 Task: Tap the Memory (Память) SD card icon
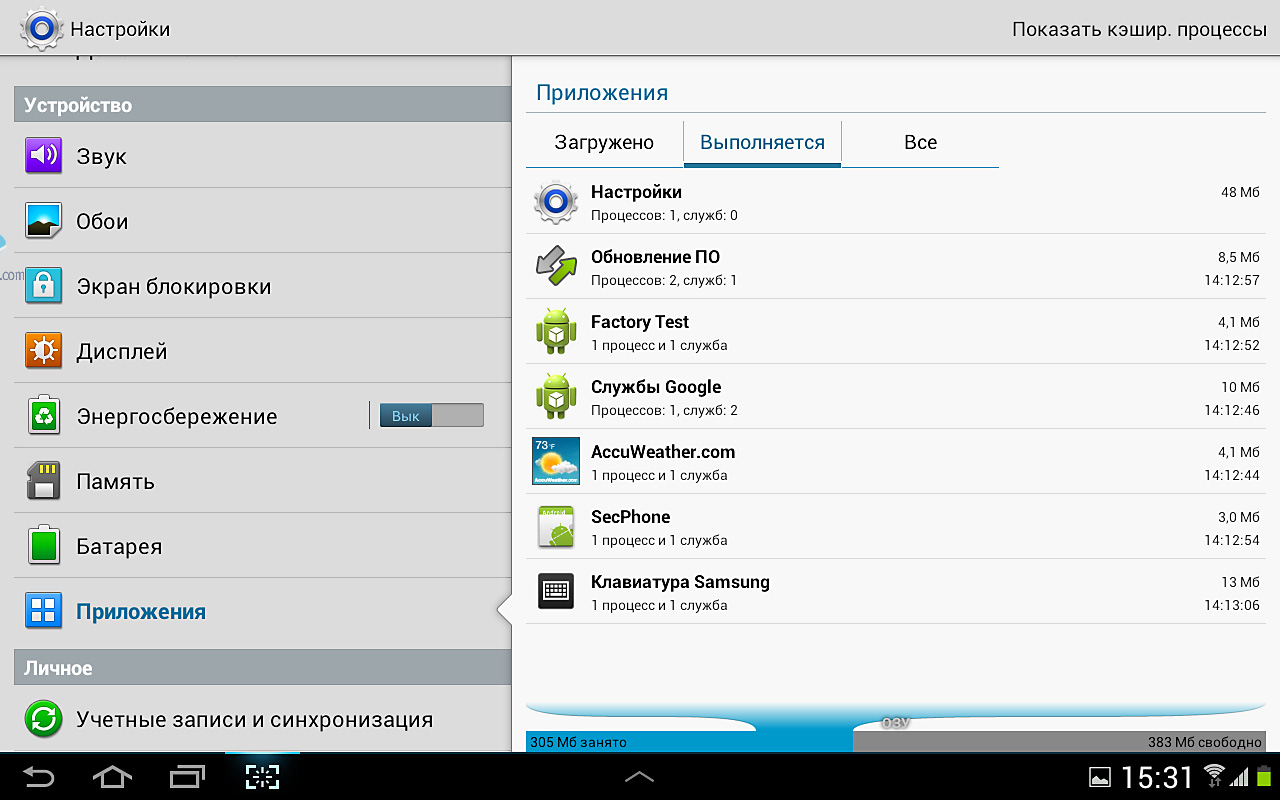[x=44, y=481]
